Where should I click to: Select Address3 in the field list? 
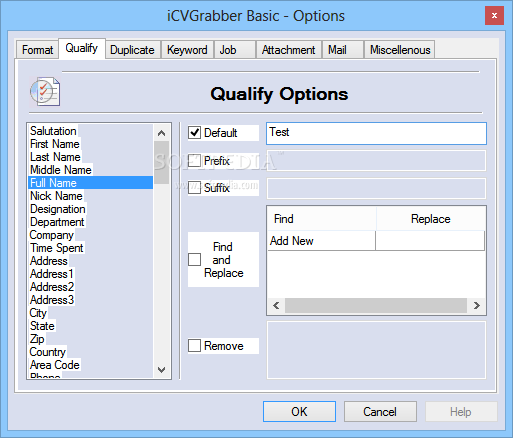[x=90, y=300]
